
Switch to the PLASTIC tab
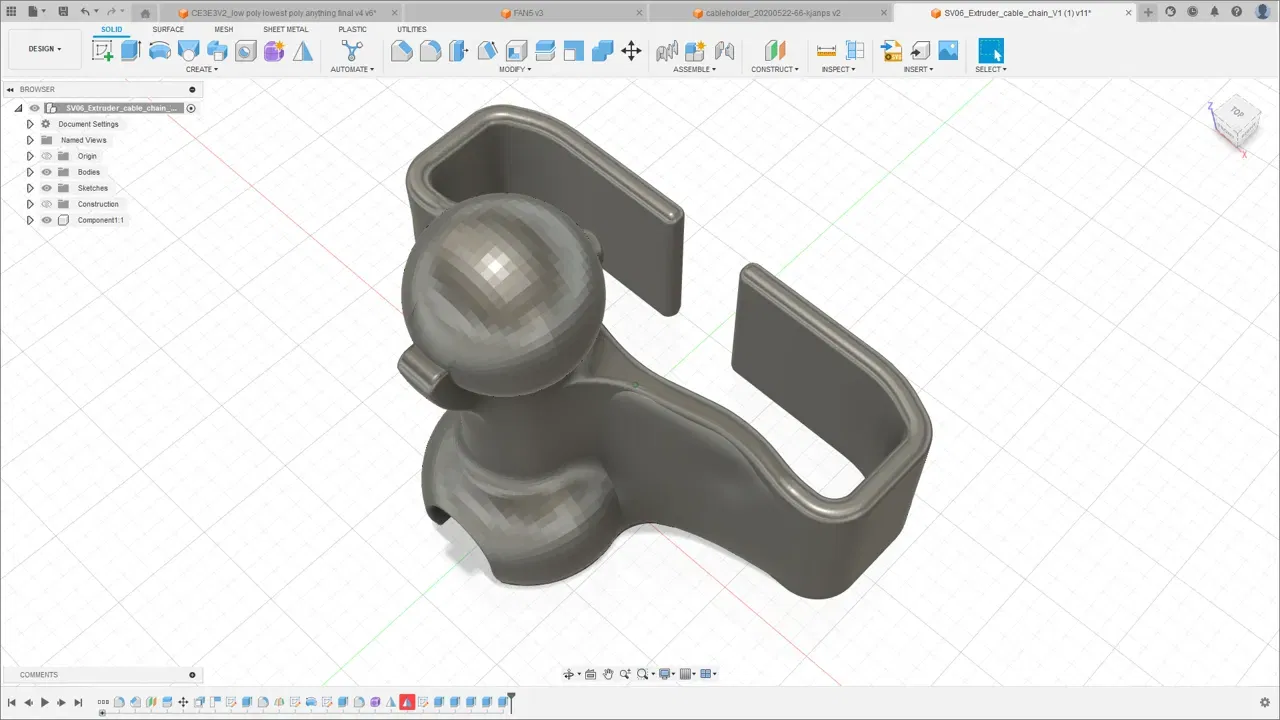pyautogui.click(x=353, y=29)
